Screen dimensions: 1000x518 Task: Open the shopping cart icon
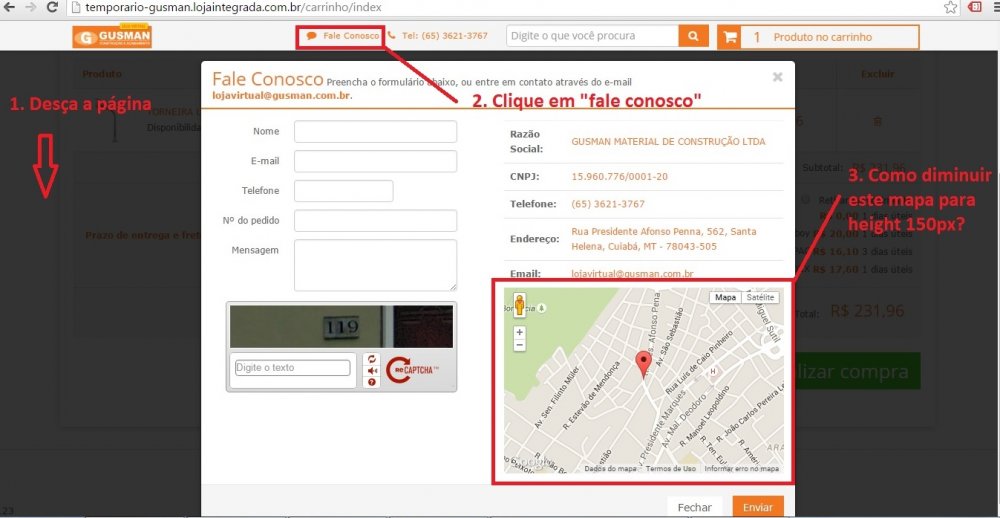(x=731, y=37)
